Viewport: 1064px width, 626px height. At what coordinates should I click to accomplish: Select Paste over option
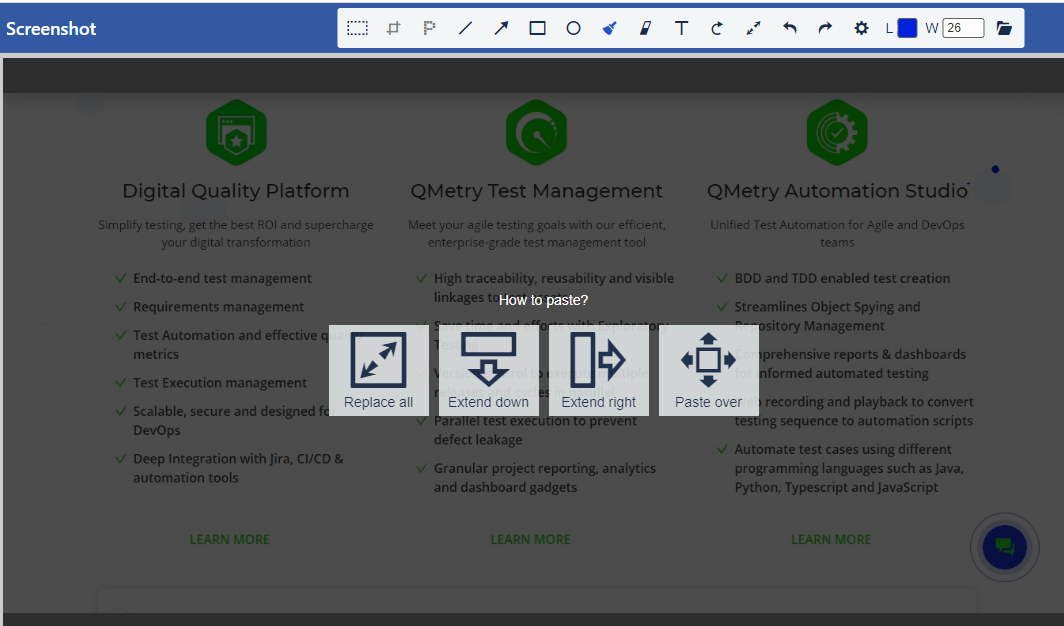708,370
